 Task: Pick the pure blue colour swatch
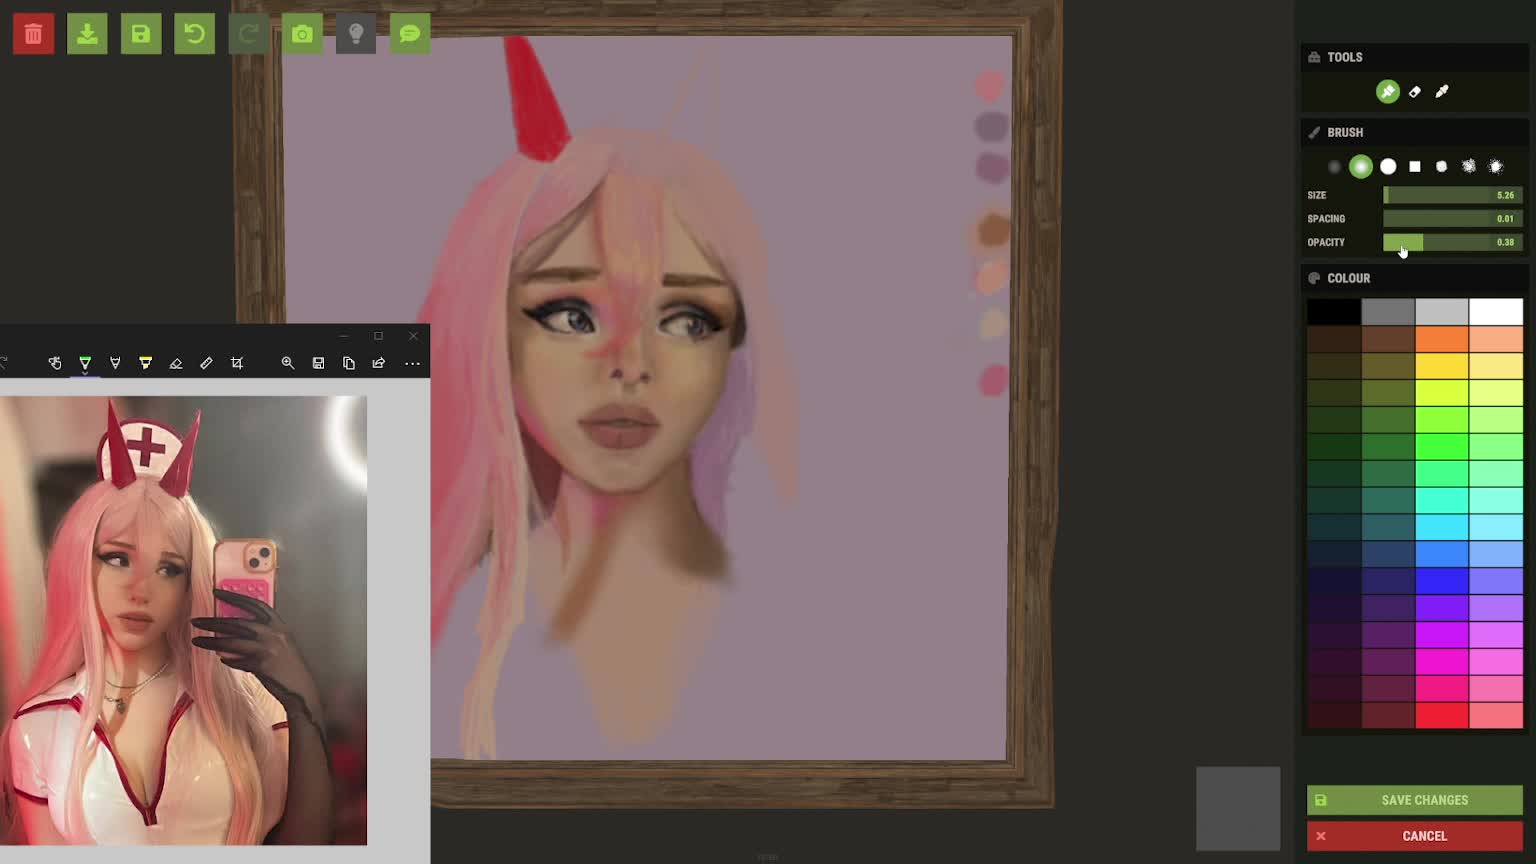coord(1442,581)
